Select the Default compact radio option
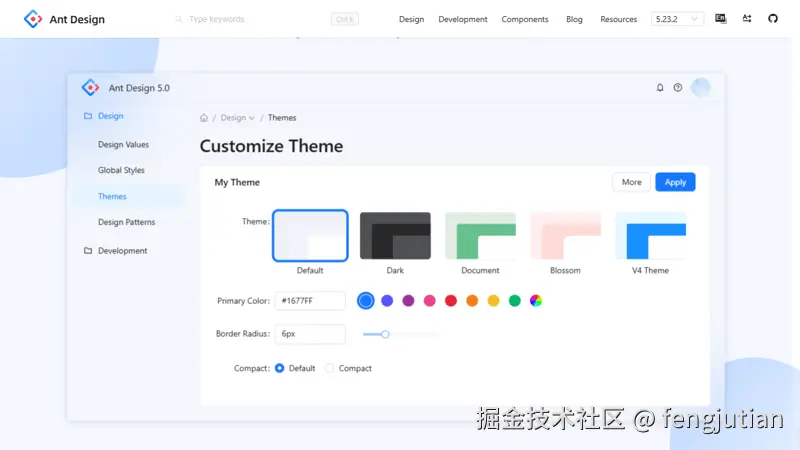This screenshot has width=800, height=450. coord(280,368)
